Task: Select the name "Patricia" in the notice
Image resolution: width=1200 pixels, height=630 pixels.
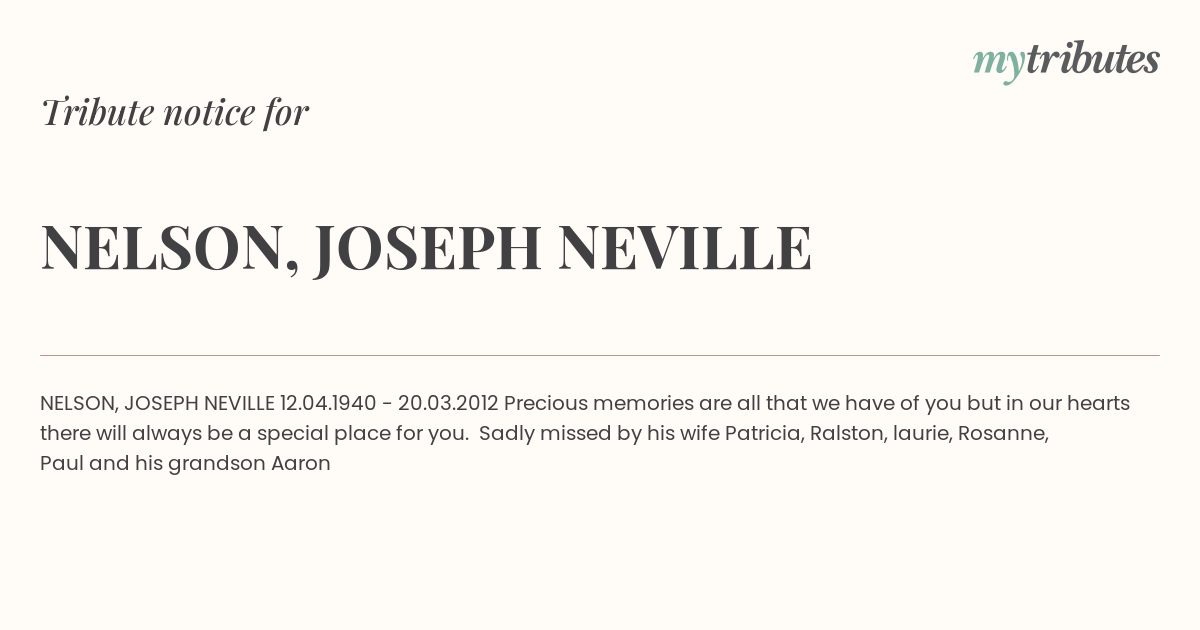Action: point(762,434)
